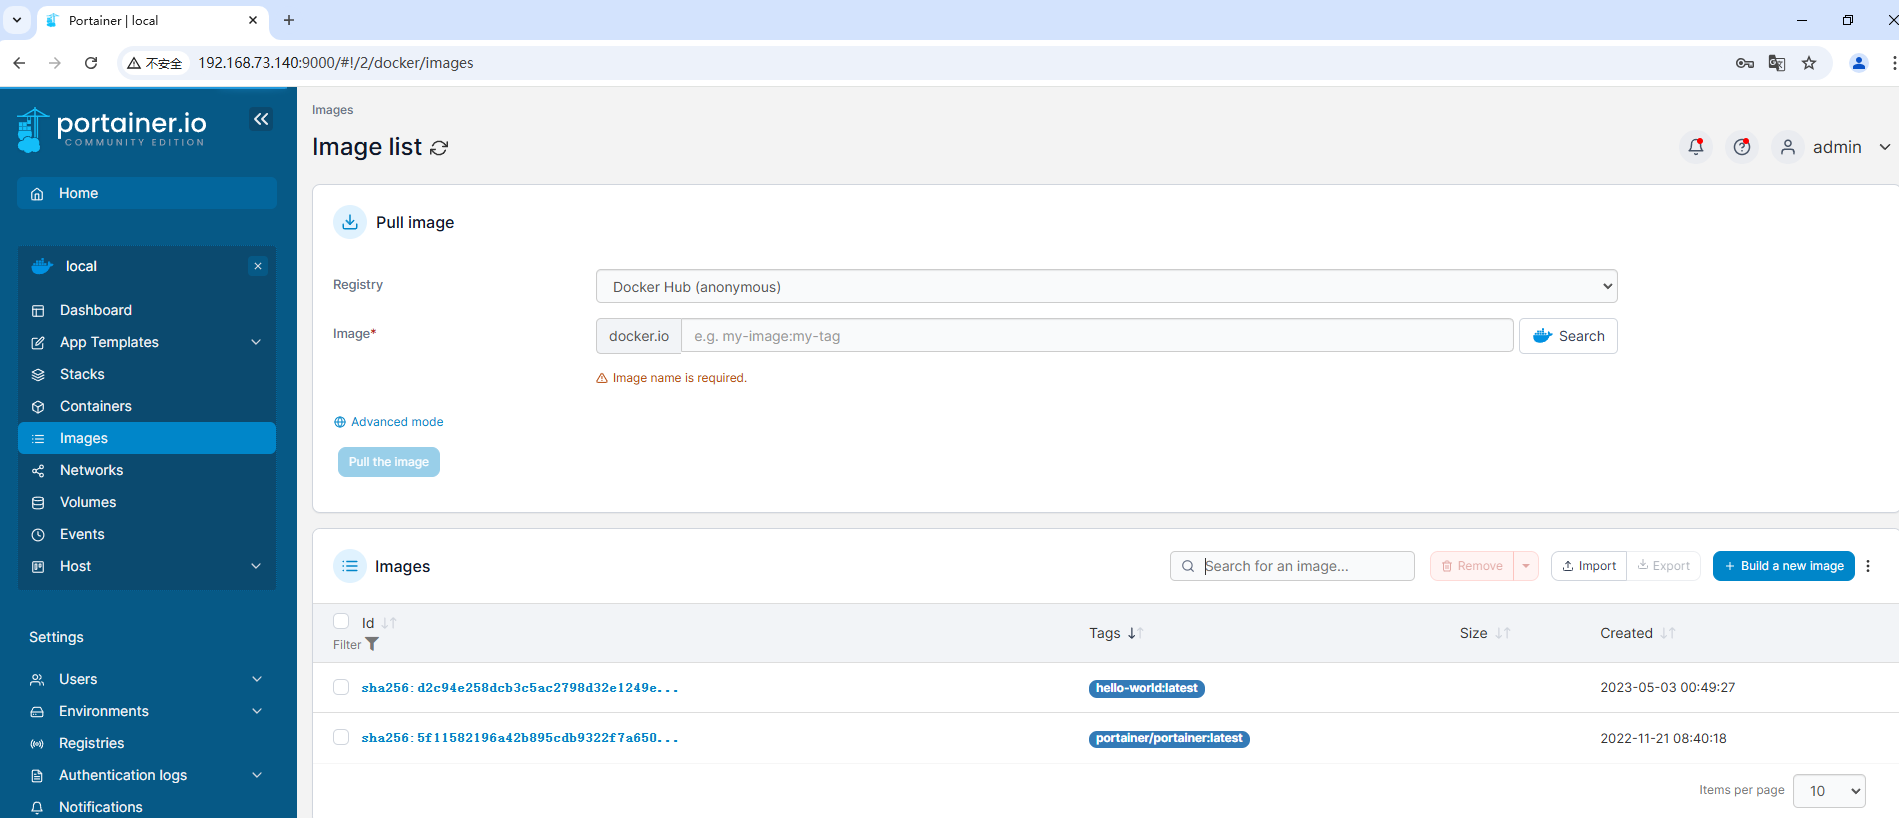
Task: Select the portainer/portainer image checkbox
Action: pos(341,737)
